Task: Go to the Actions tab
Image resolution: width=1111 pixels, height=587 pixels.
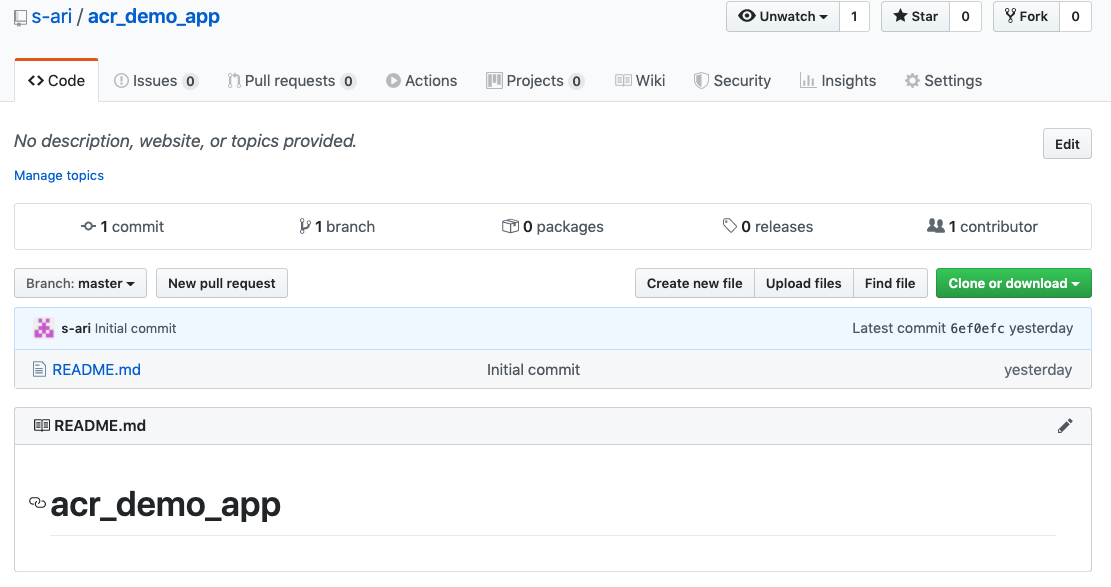Action: coord(422,81)
